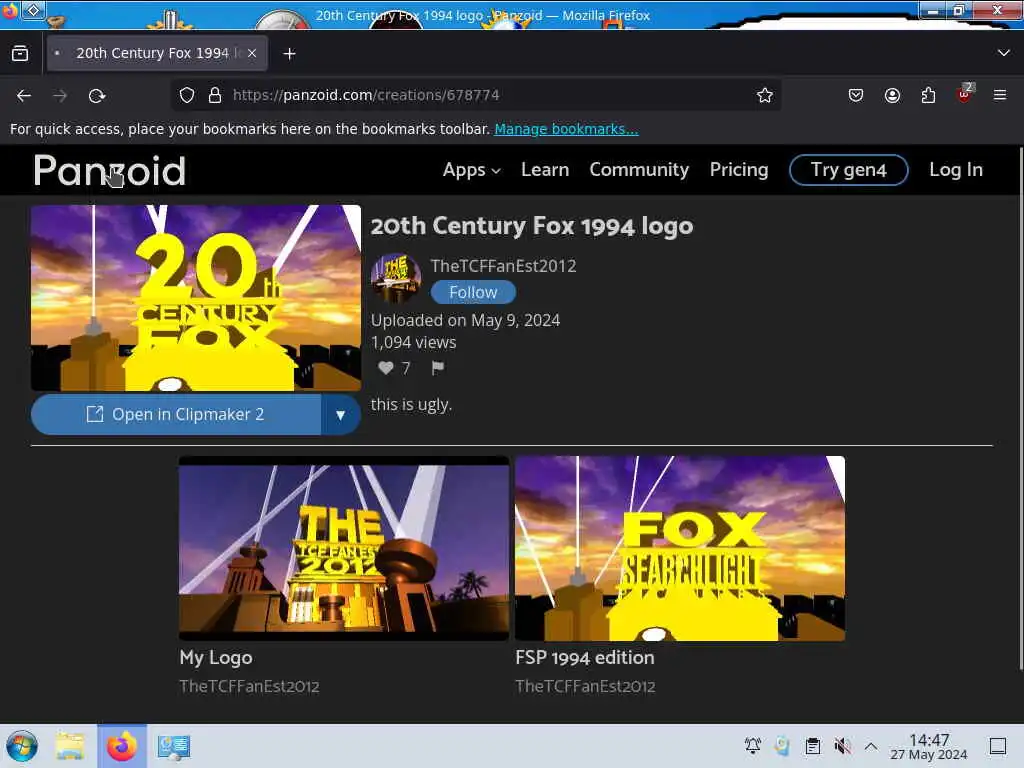The width and height of the screenshot is (1024, 768).
Task: Open the clipboard tray icon
Action: click(x=812, y=745)
